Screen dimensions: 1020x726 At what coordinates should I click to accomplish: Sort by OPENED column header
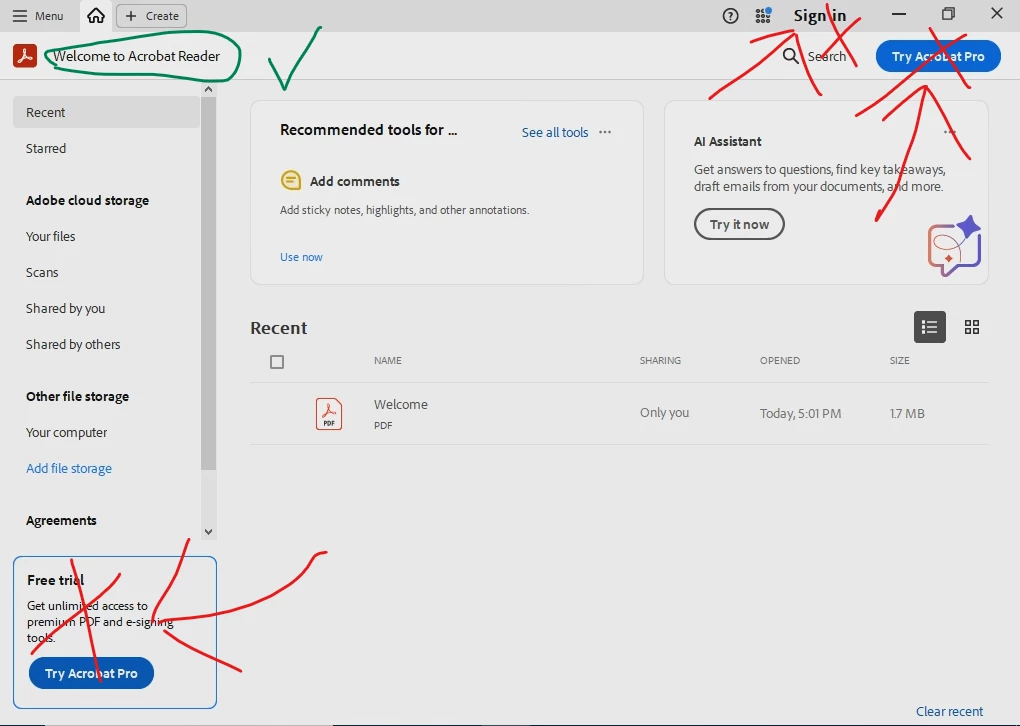coord(780,360)
